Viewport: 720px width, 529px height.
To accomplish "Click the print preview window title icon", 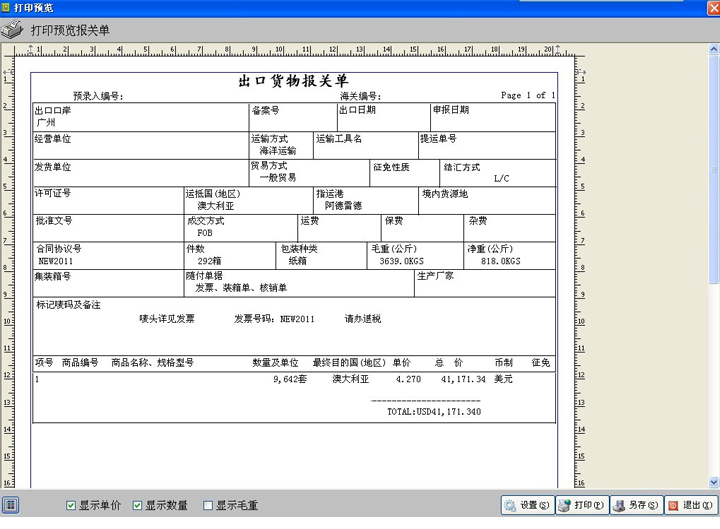I will click(x=6, y=7).
